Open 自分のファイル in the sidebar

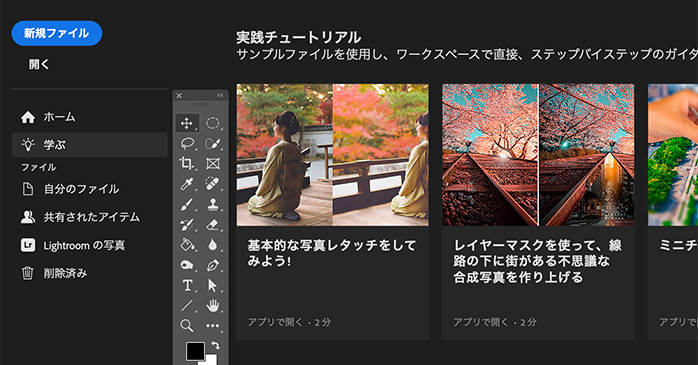[x=89, y=189]
